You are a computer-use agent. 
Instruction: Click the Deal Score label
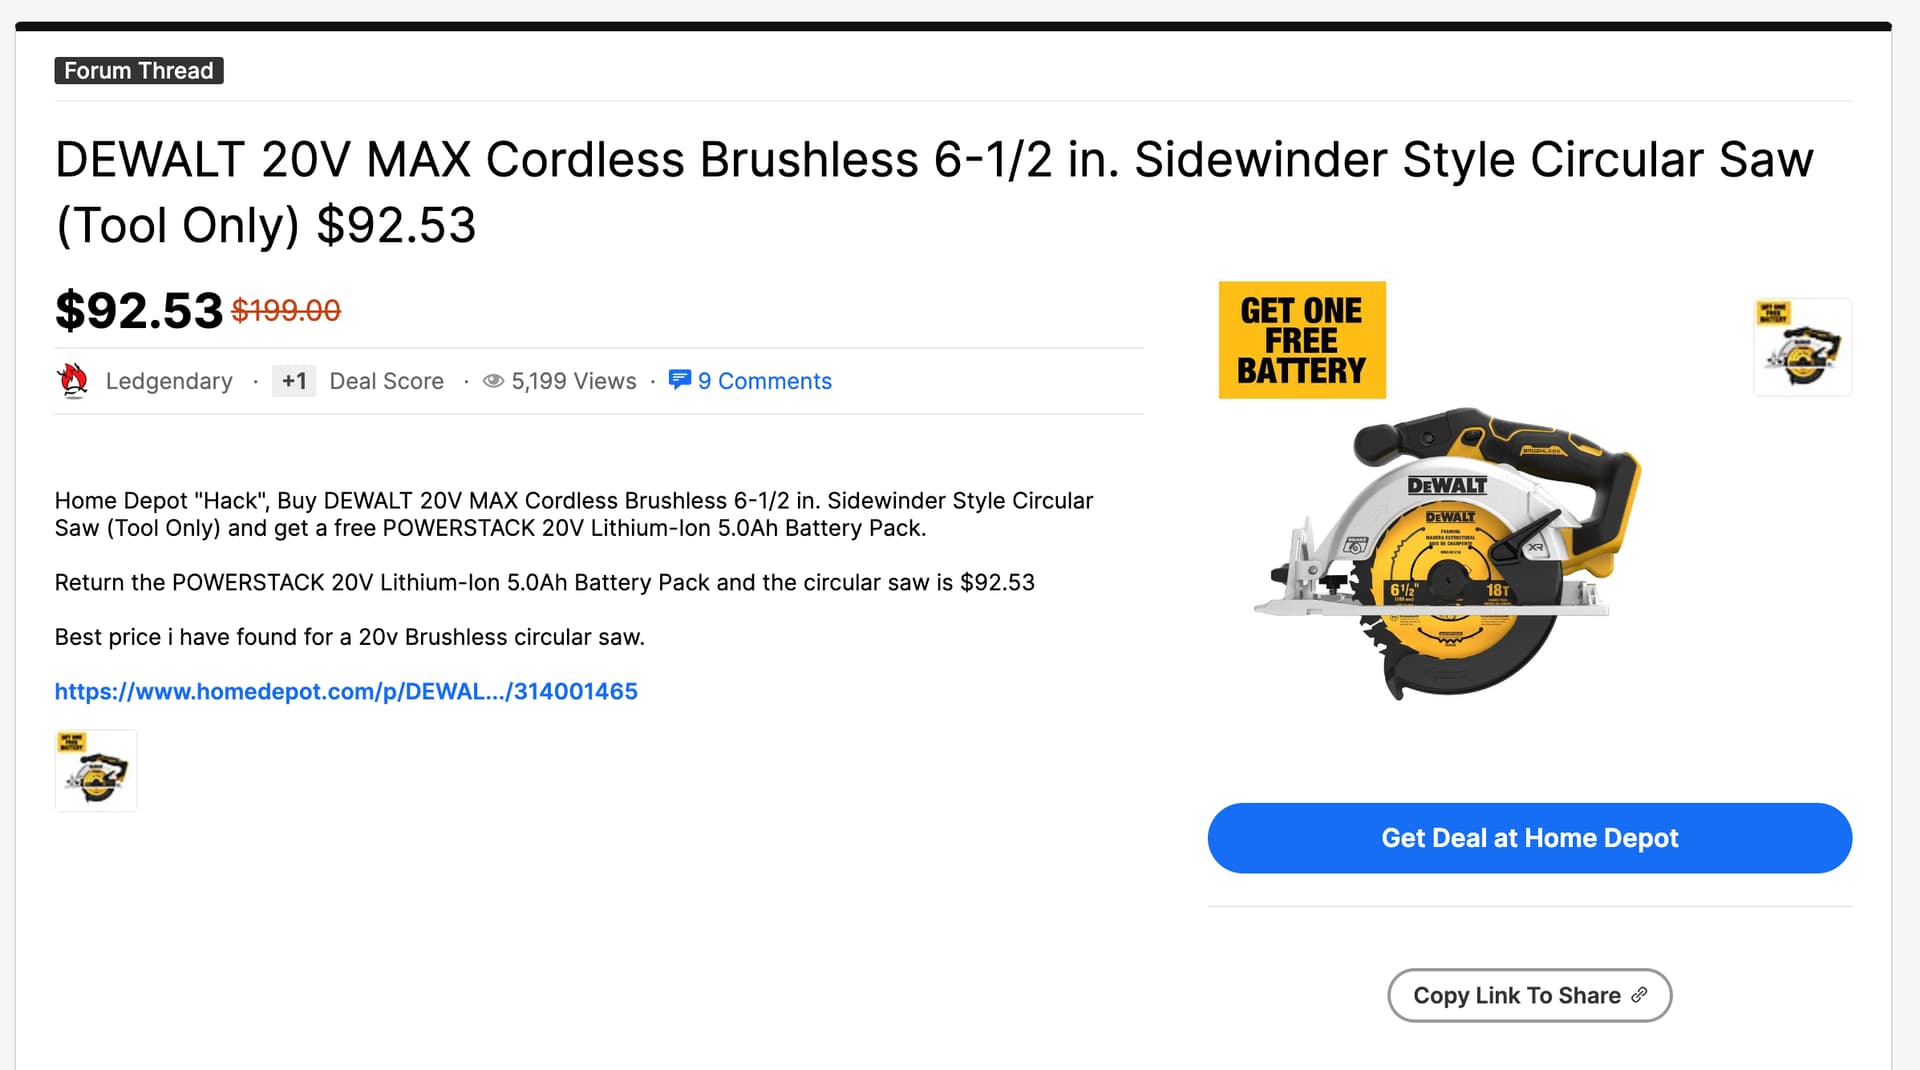pyautogui.click(x=386, y=381)
